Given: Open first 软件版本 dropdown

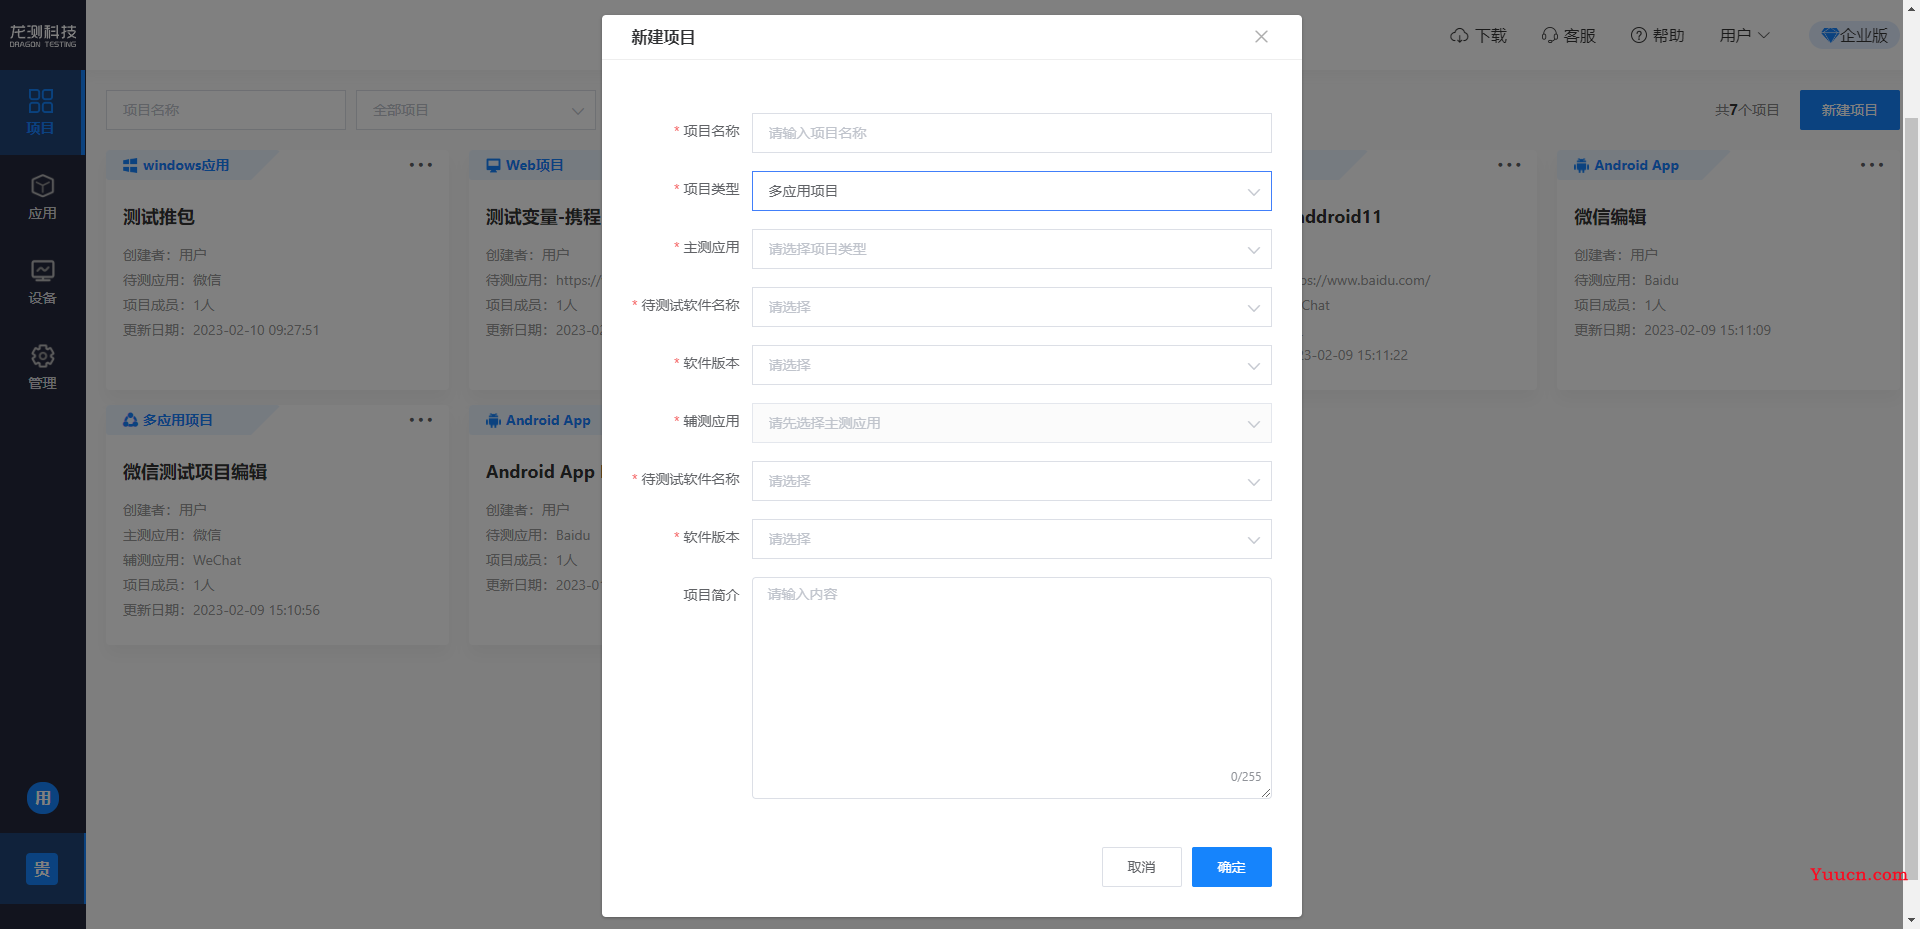Looking at the screenshot, I should pos(1011,365).
